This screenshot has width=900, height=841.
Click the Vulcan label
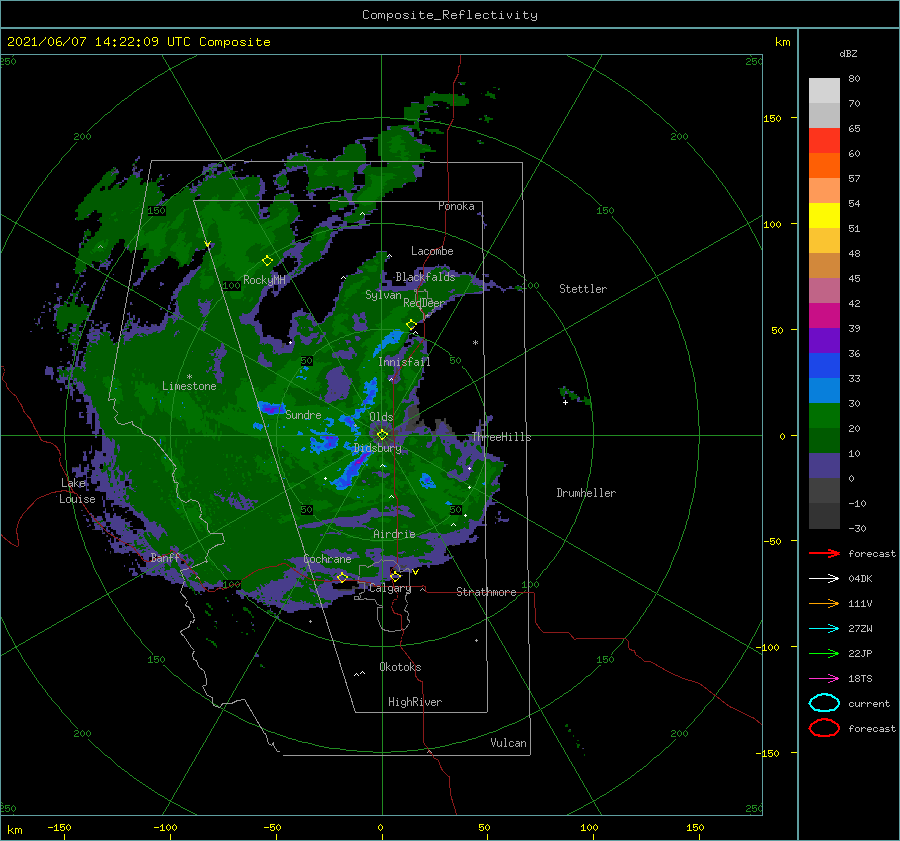[x=508, y=743]
